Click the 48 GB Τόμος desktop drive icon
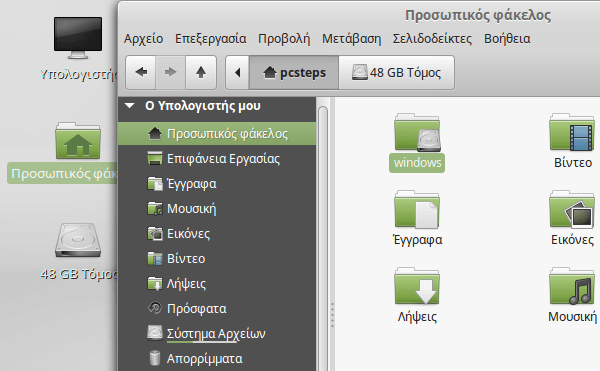Screen dimensions: 600x371 78,240
